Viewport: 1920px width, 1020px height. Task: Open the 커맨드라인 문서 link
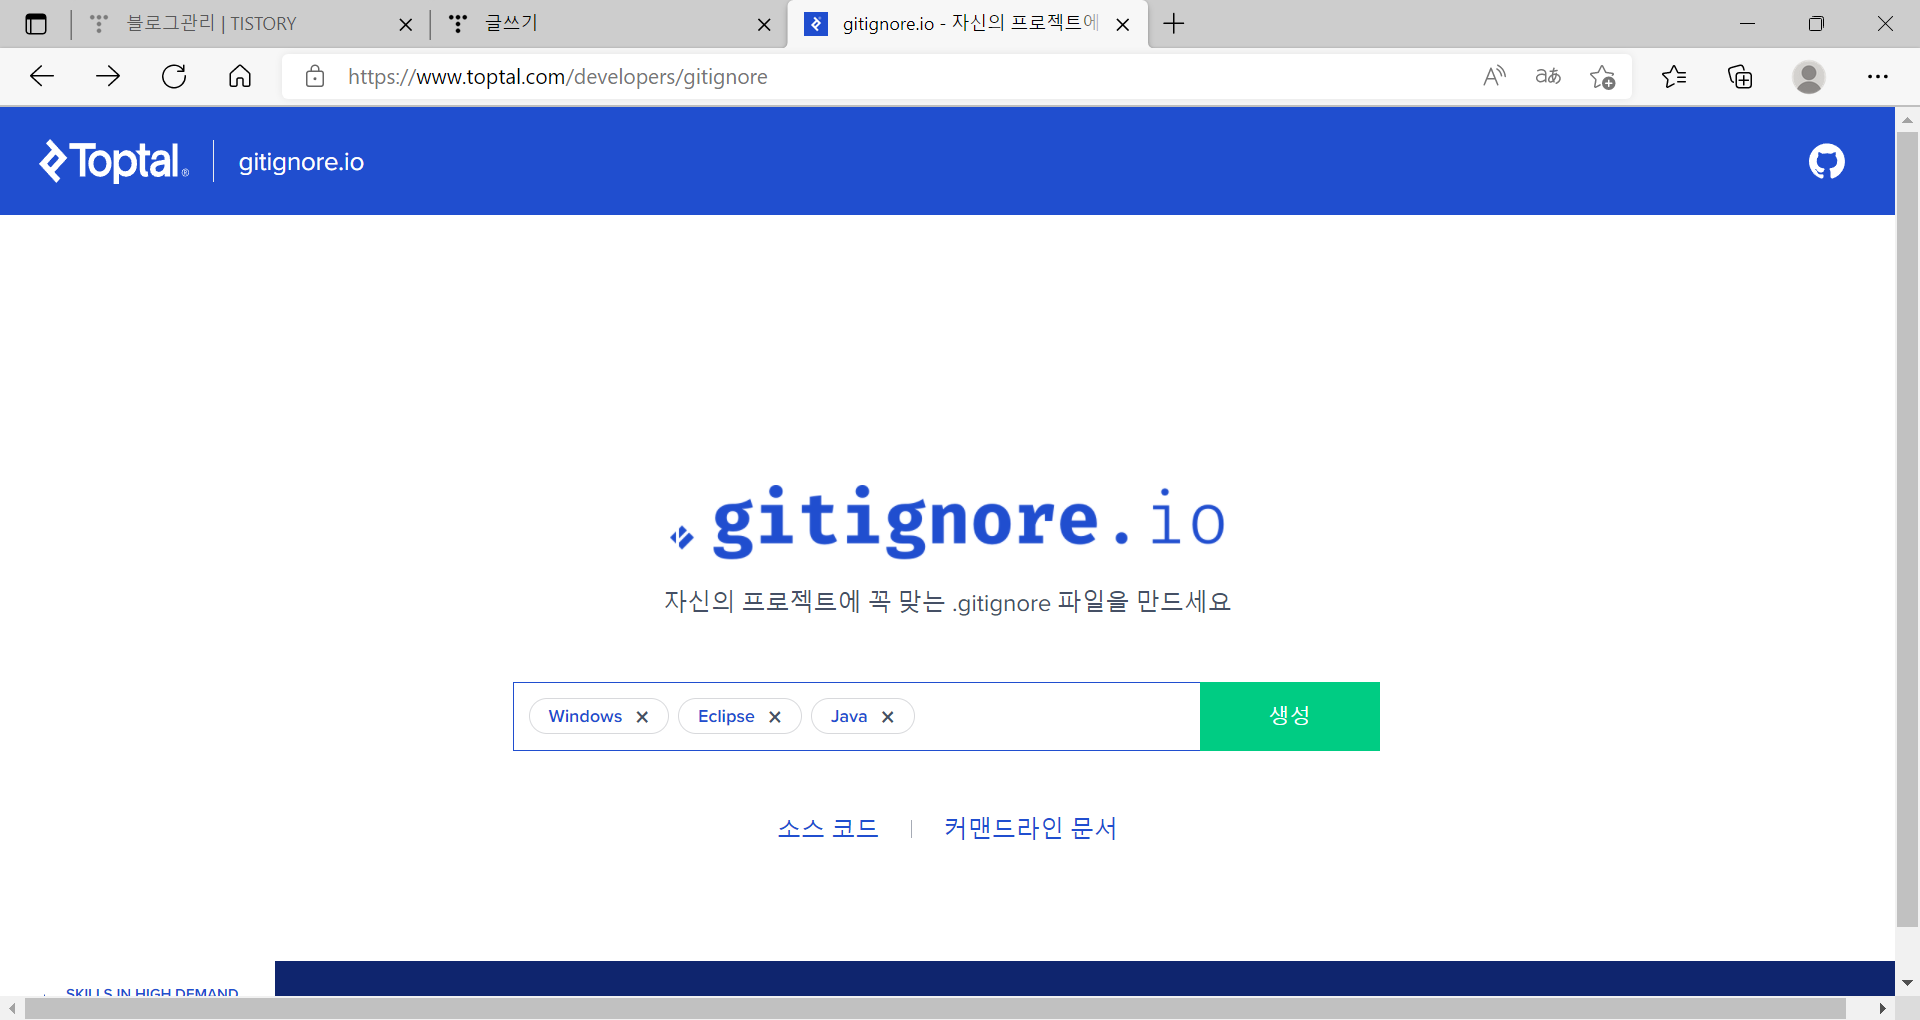click(1030, 828)
